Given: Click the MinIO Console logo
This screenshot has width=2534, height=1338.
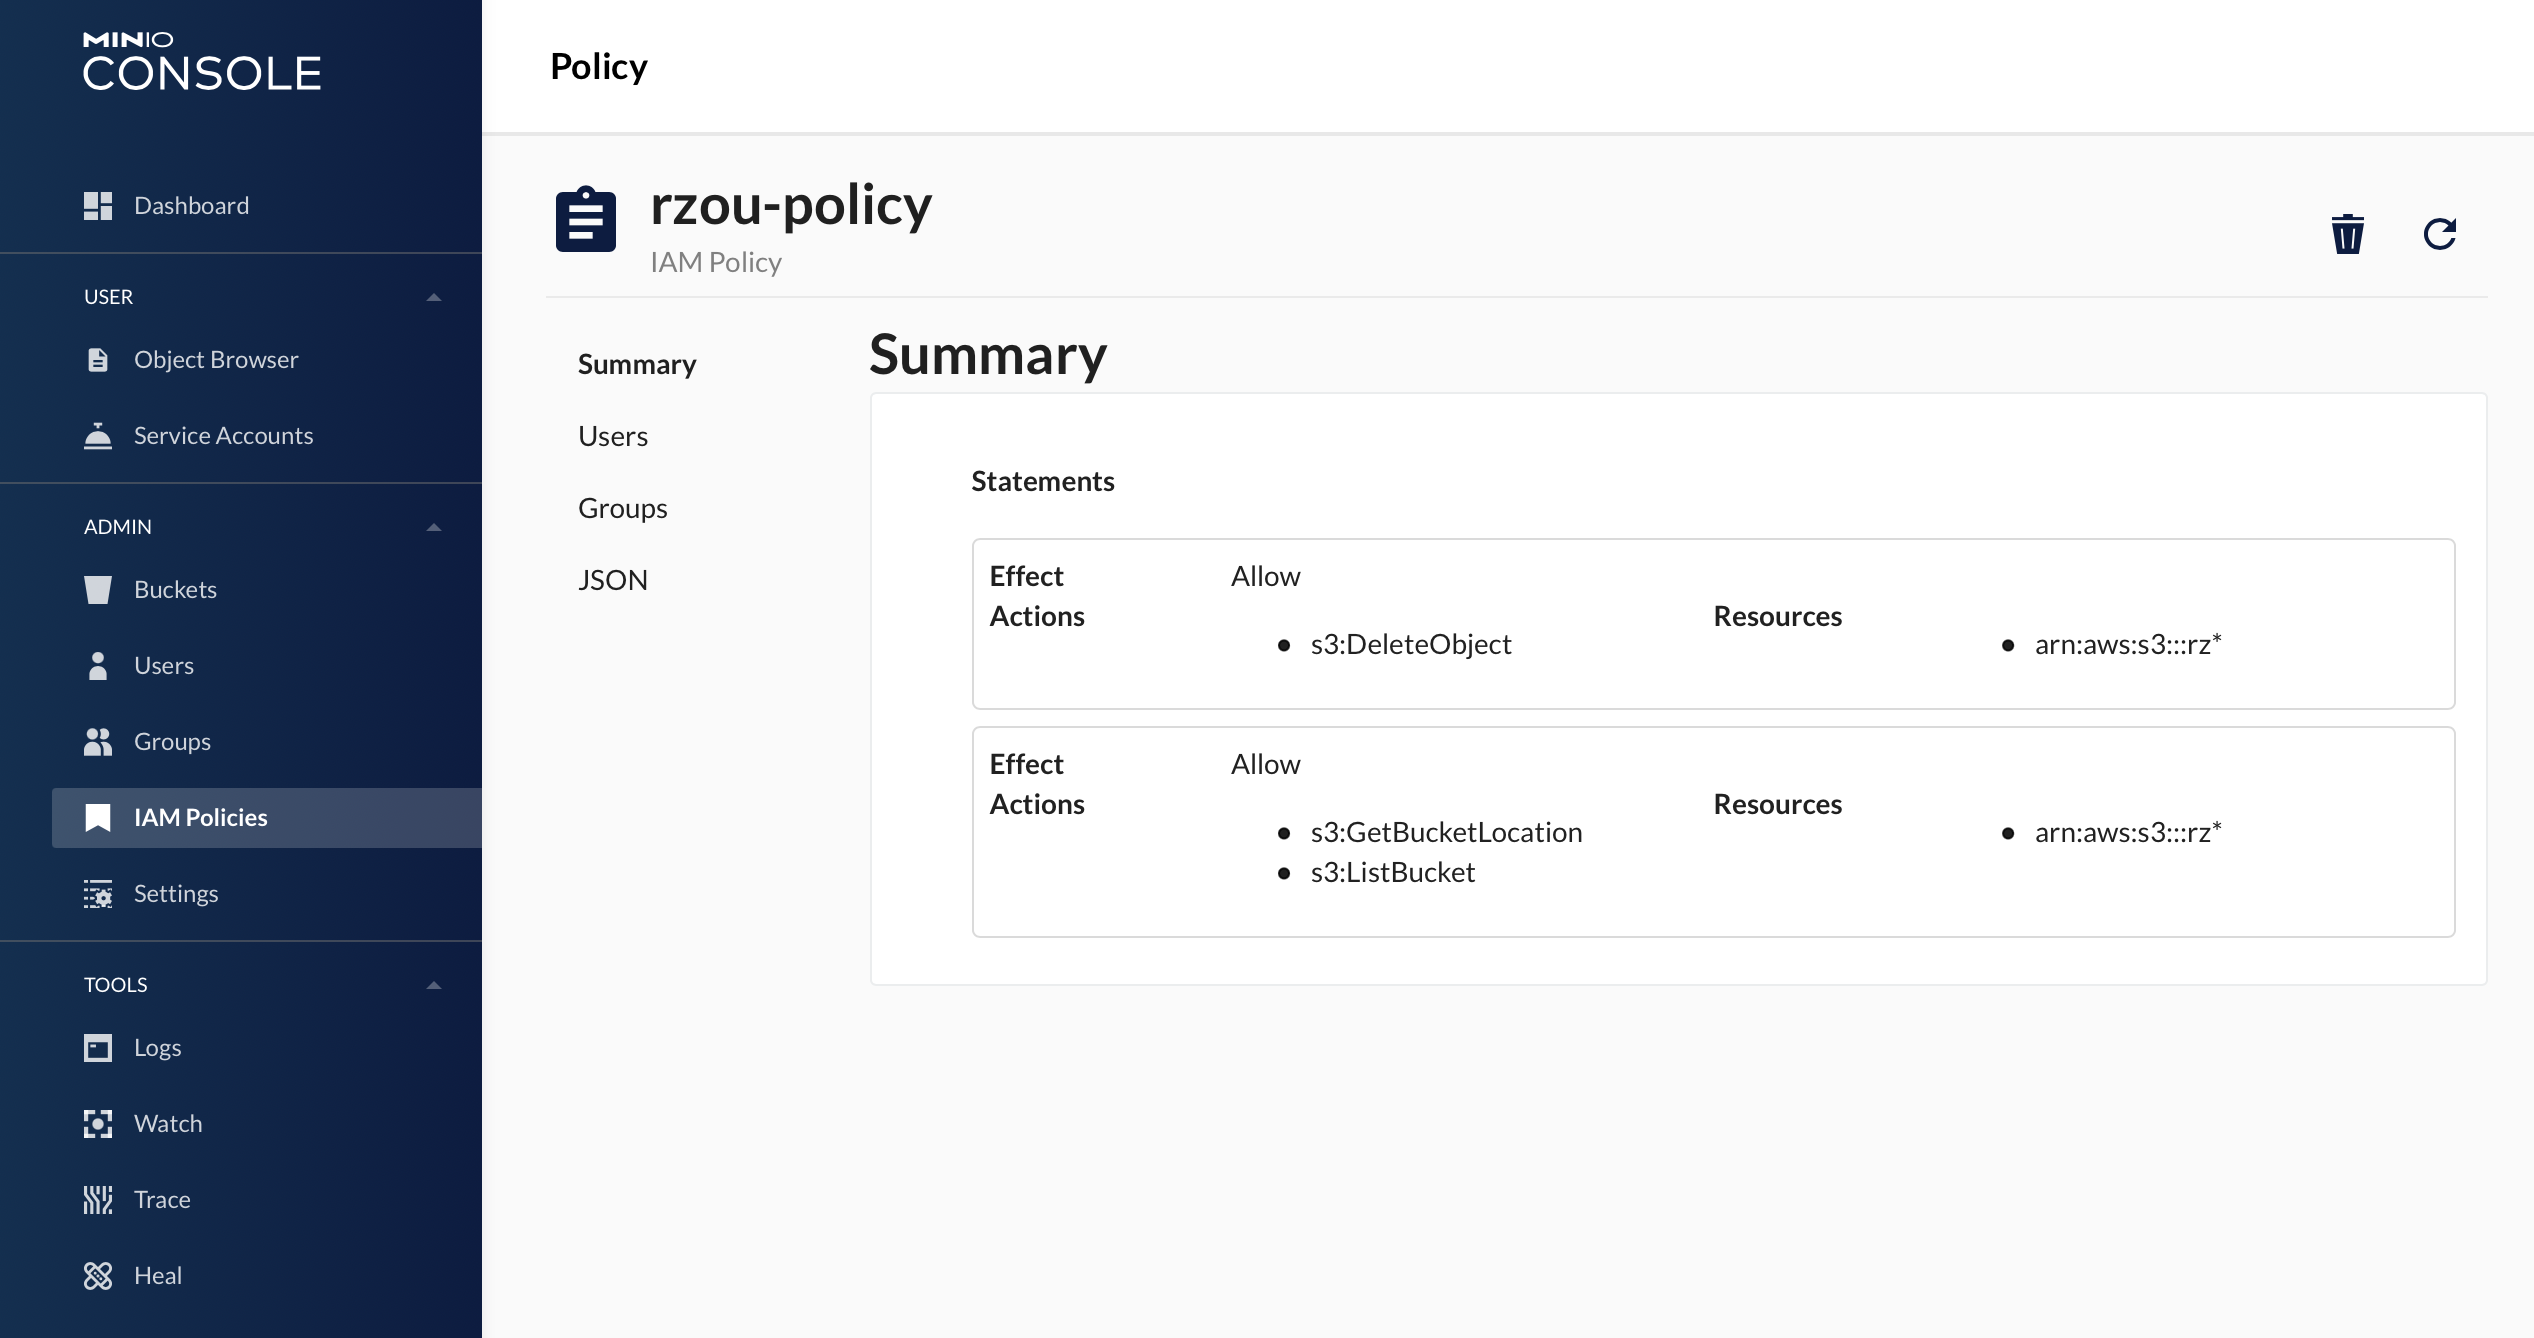Looking at the screenshot, I should click(201, 62).
